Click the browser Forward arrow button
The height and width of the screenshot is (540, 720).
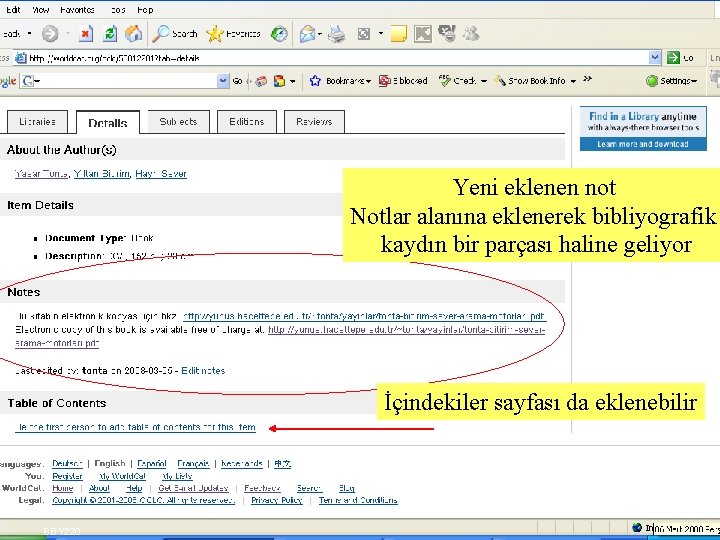50,34
